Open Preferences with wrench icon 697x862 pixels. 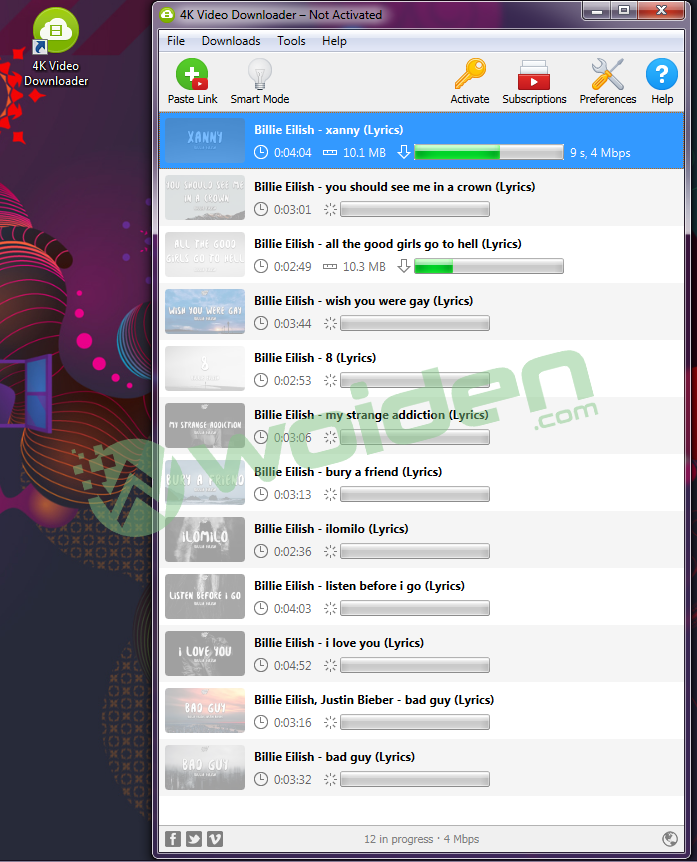click(x=607, y=81)
